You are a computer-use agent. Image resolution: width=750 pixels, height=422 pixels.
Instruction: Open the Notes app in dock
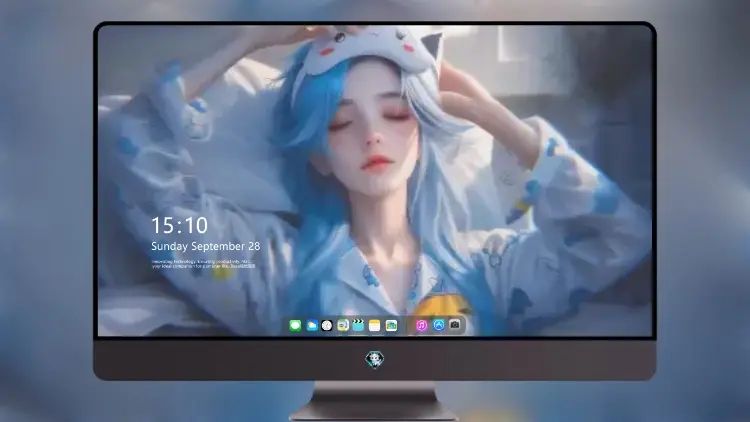[375, 326]
